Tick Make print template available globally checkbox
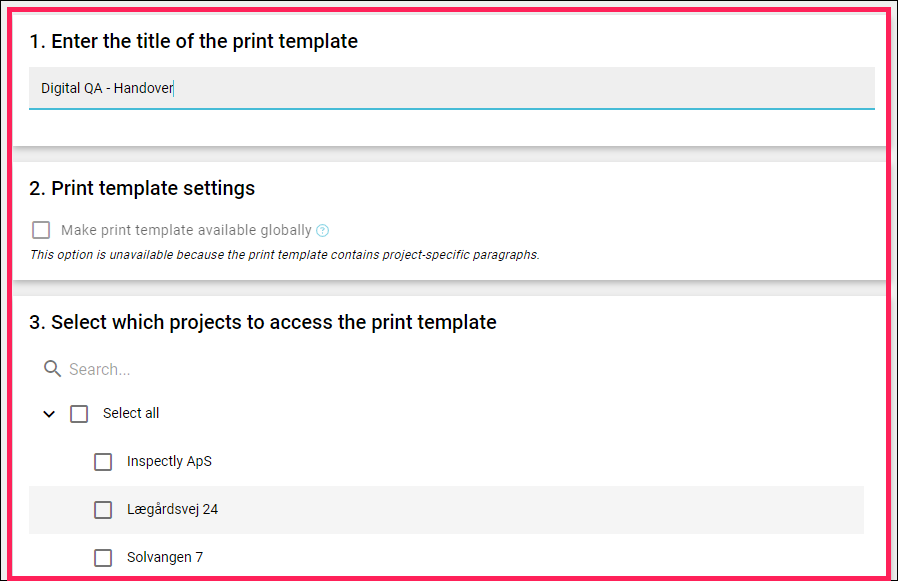This screenshot has height=581, width=898. (41, 230)
